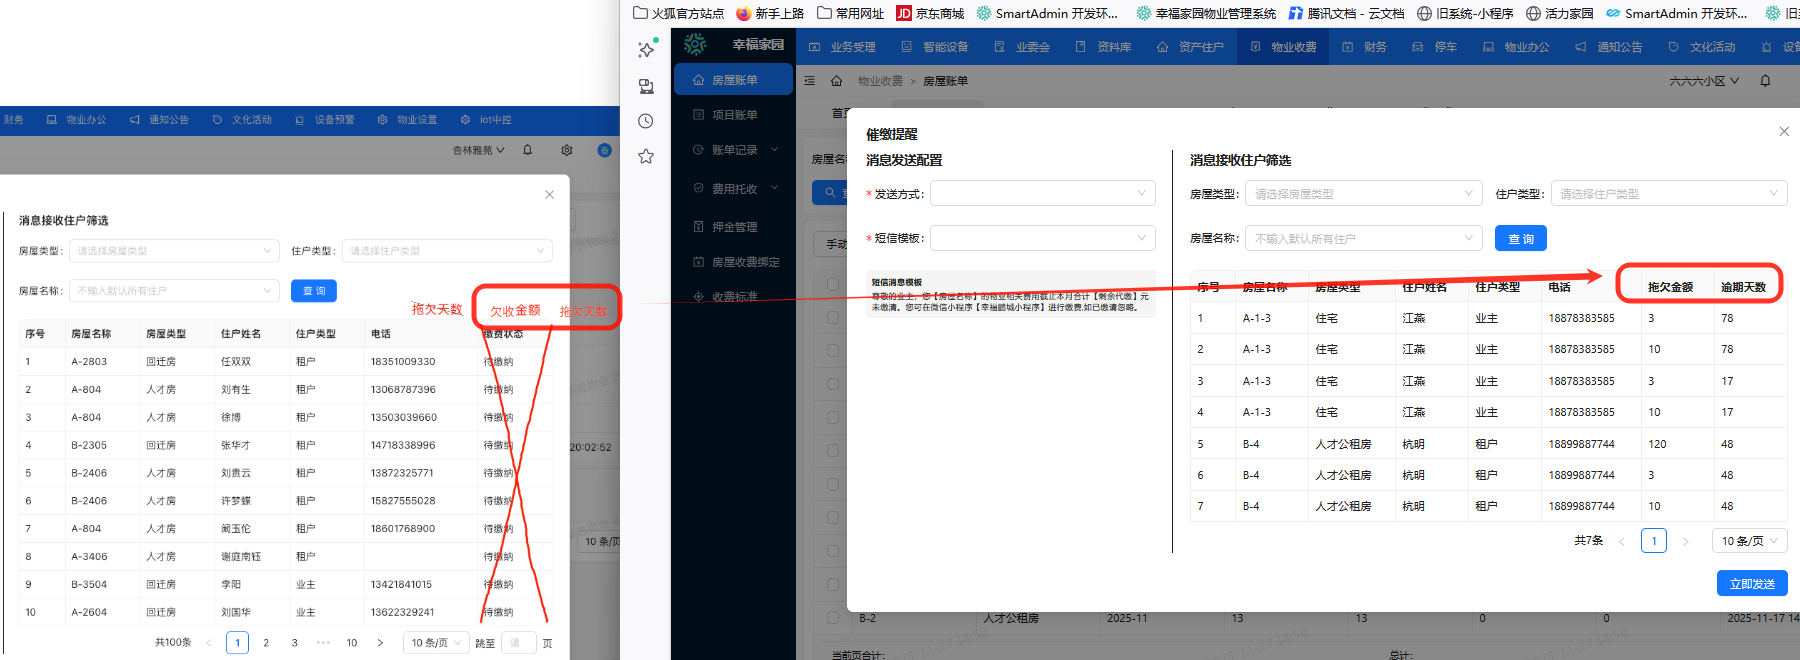Viewport: 1800px width, 660px height.
Task: Click 查询 button in left window dialog
Action: [314, 291]
